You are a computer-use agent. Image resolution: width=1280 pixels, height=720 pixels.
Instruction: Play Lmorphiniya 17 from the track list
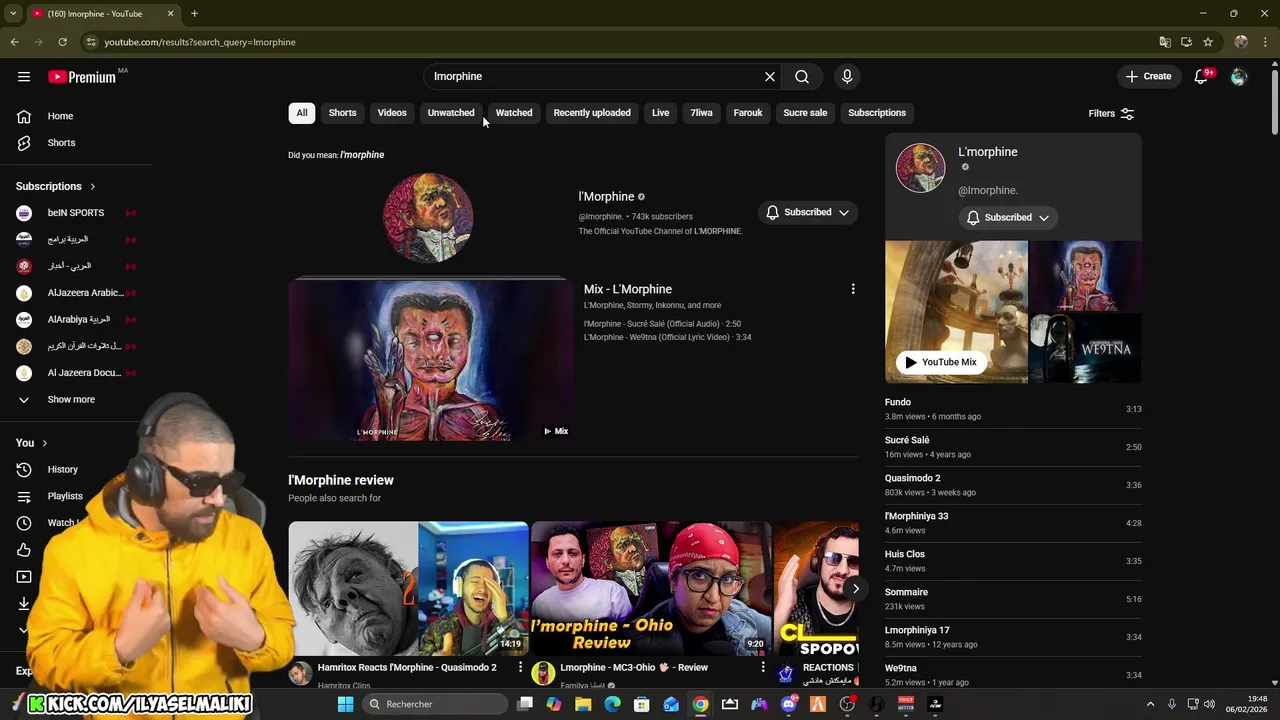[x=1013, y=637]
